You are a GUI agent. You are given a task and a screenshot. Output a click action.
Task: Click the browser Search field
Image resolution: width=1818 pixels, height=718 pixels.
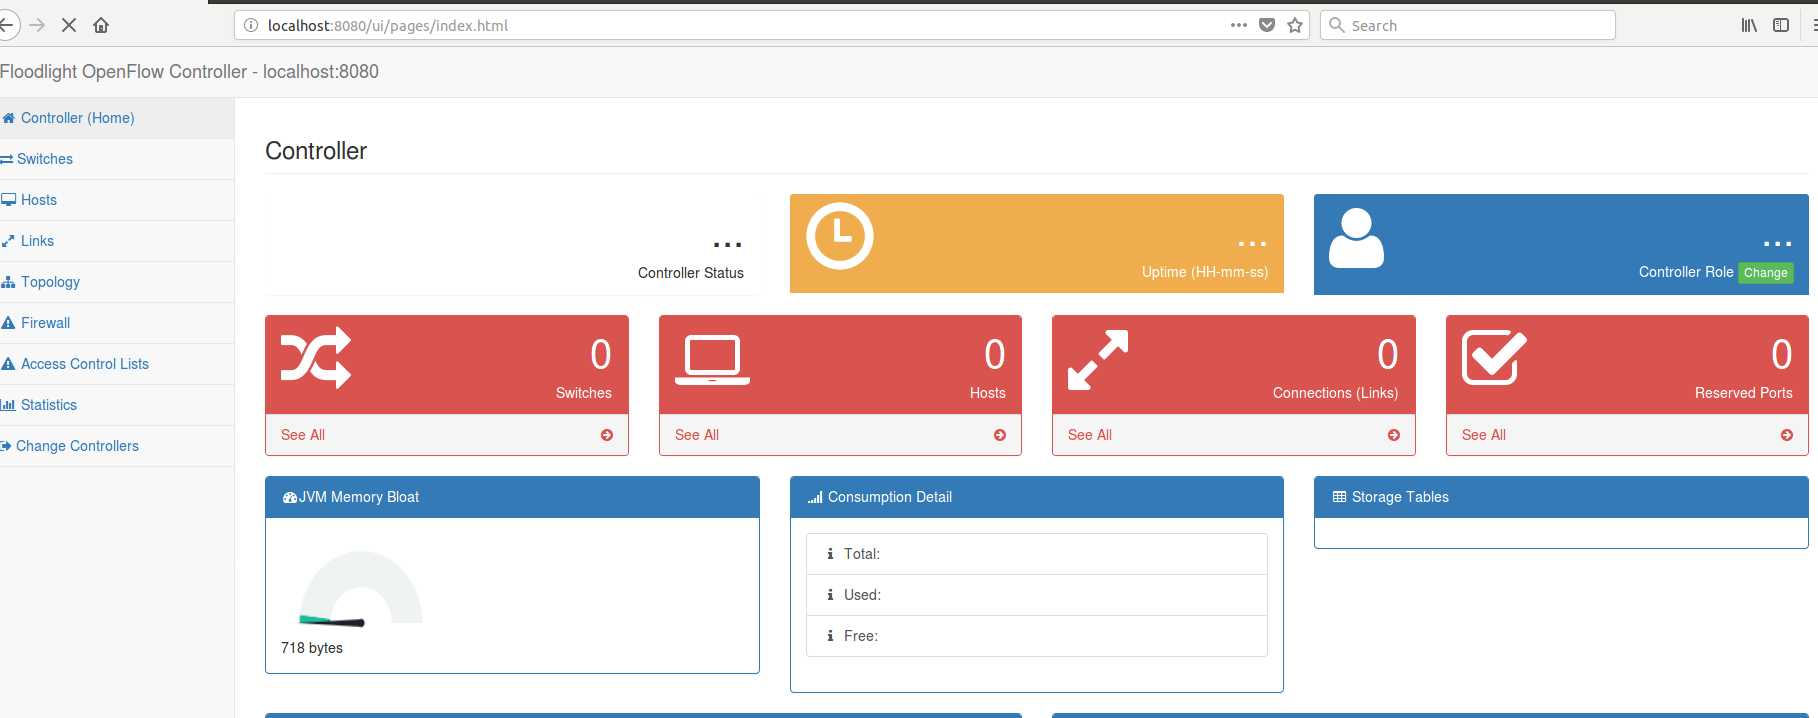tap(1467, 26)
